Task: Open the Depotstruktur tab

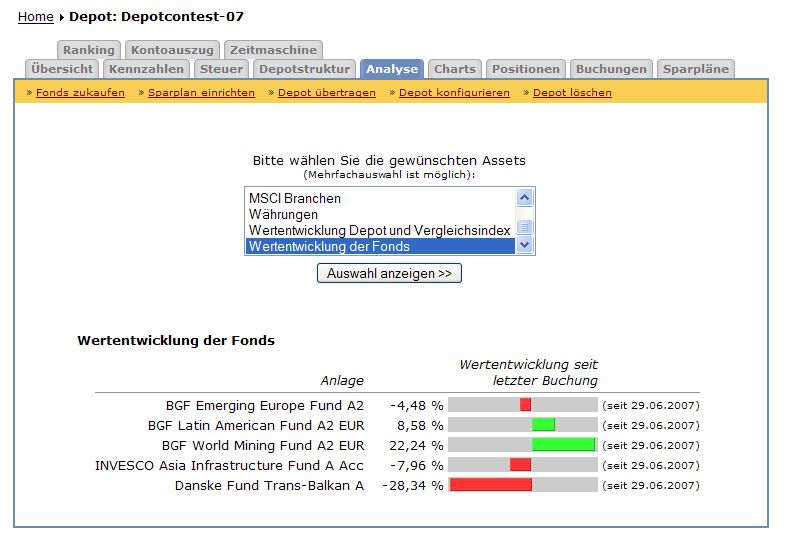Action: coord(304,69)
